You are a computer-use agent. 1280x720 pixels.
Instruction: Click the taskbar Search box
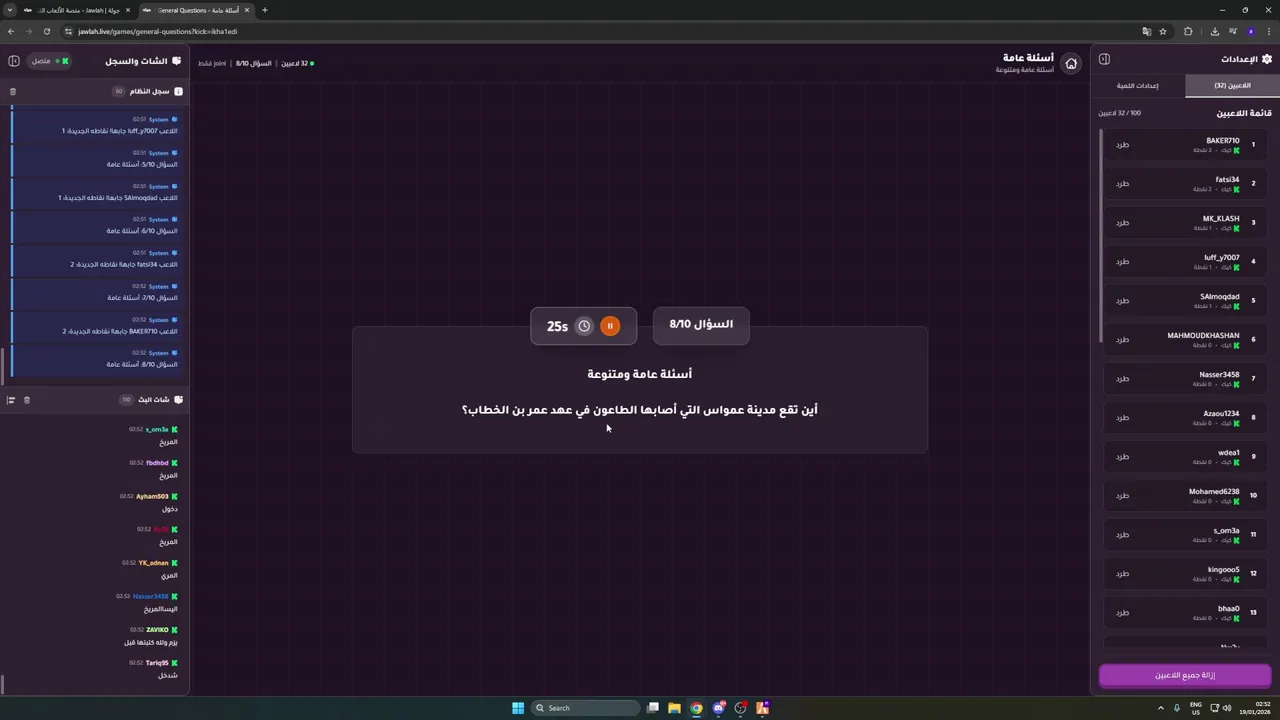click(x=585, y=708)
